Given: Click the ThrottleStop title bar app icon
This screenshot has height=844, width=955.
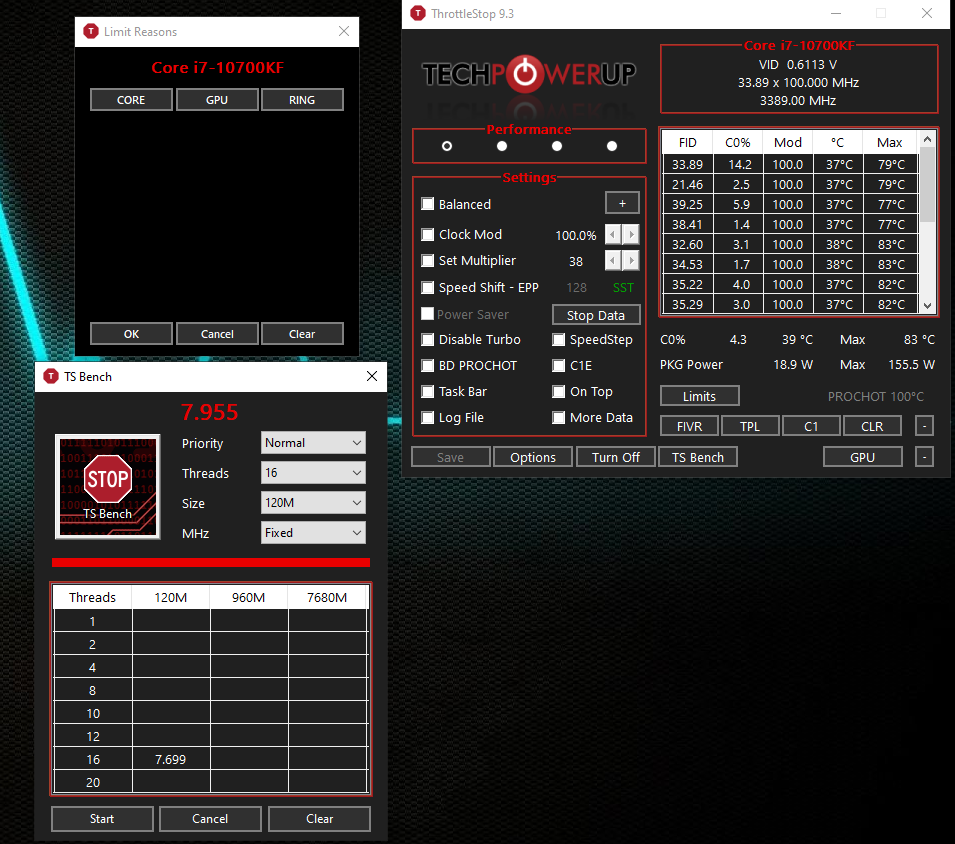Looking at the screenshot, I should tap(418, 13).
